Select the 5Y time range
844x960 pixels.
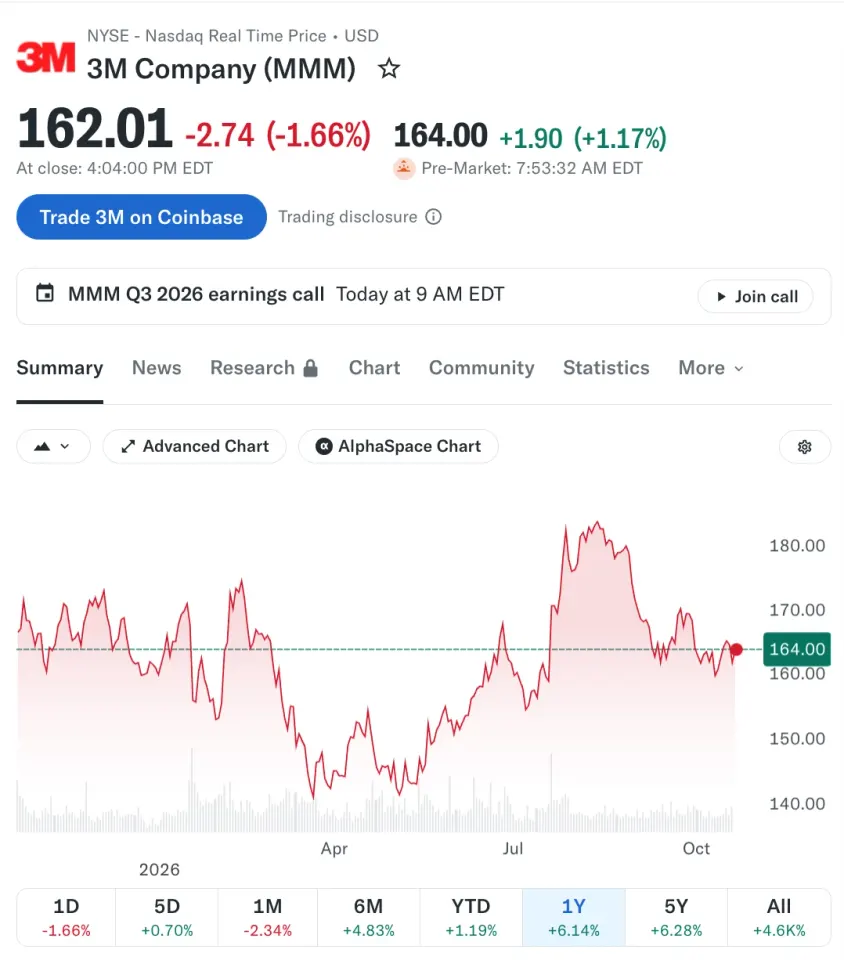click(676, 917)
